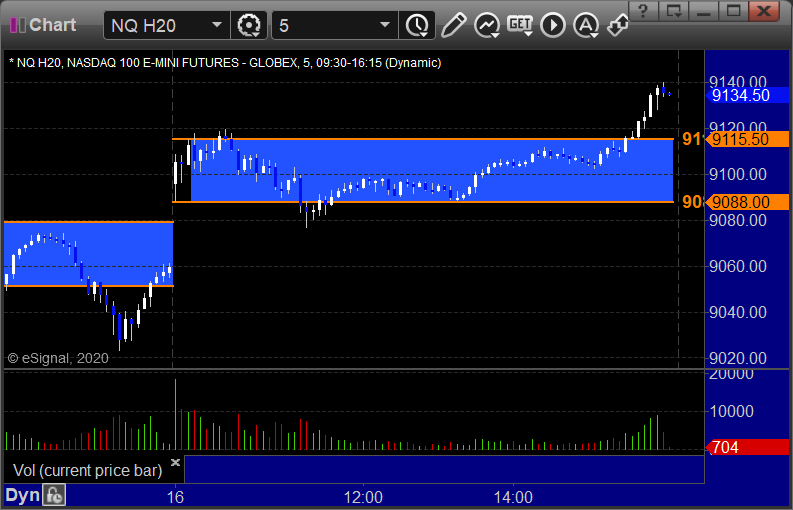This screenshot has height=510, width=793.
Task: Close the Vol study pane
Action: click(175, 462)
